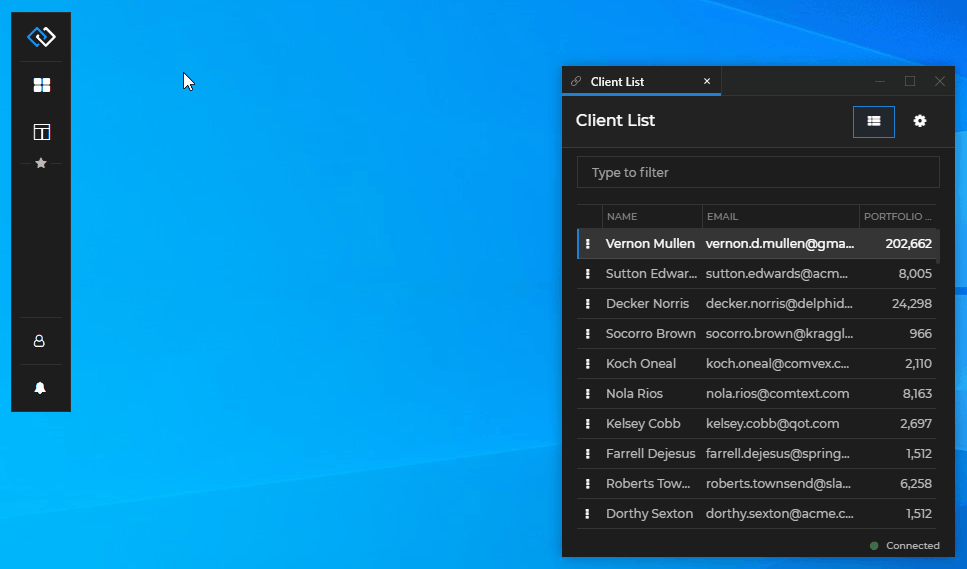Open the notifications bell icon
Screen dimensions: 967x569
coord(40,388)
